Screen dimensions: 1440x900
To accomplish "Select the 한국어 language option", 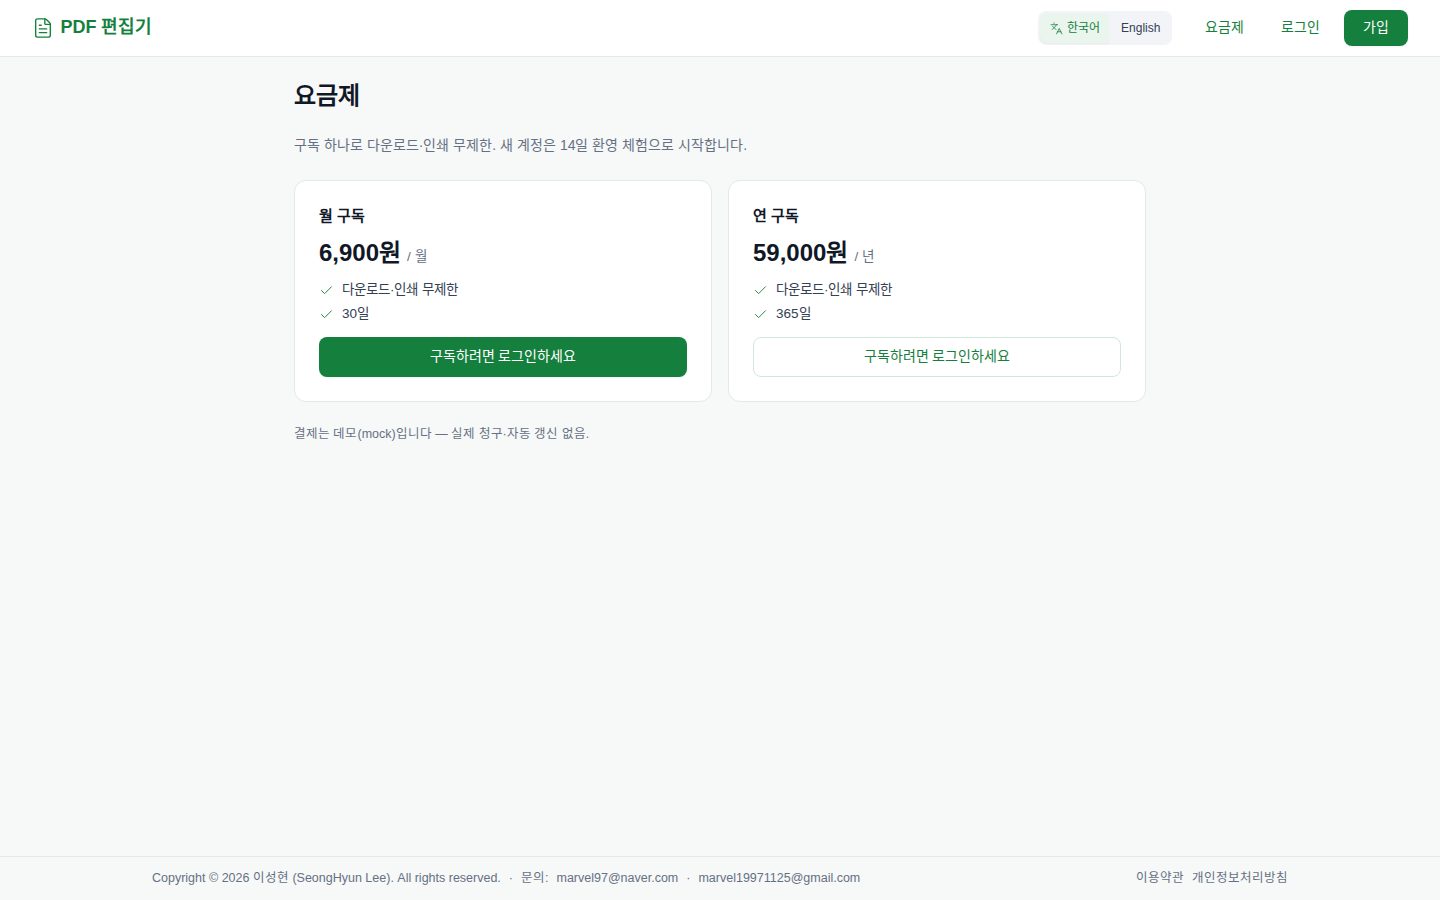I will pos(1075,28).
